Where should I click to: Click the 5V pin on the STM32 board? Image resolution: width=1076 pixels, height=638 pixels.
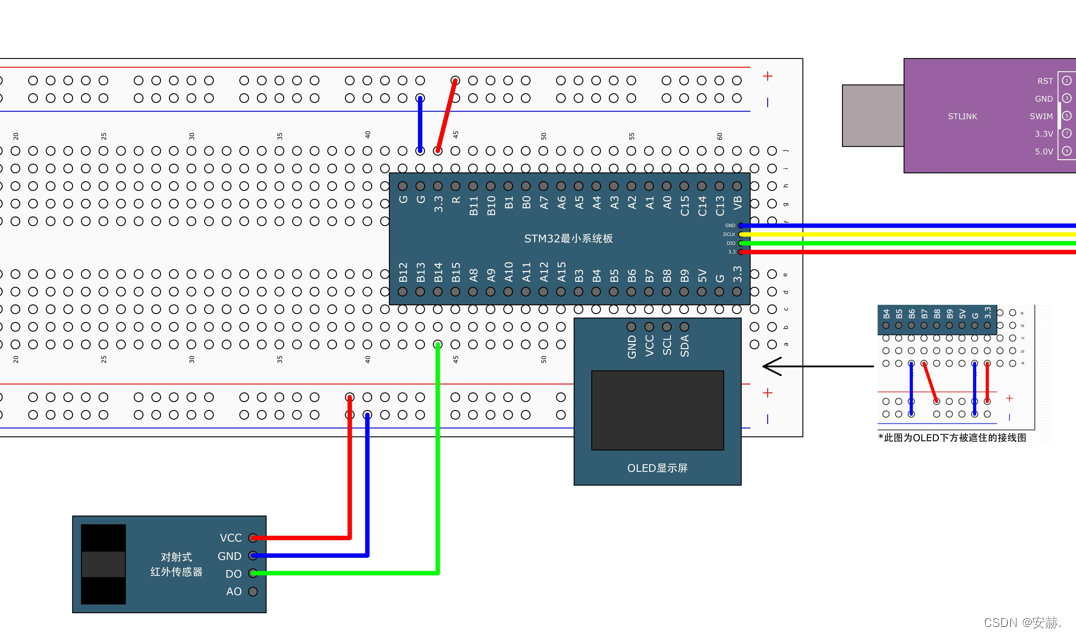tap(702, 290)
